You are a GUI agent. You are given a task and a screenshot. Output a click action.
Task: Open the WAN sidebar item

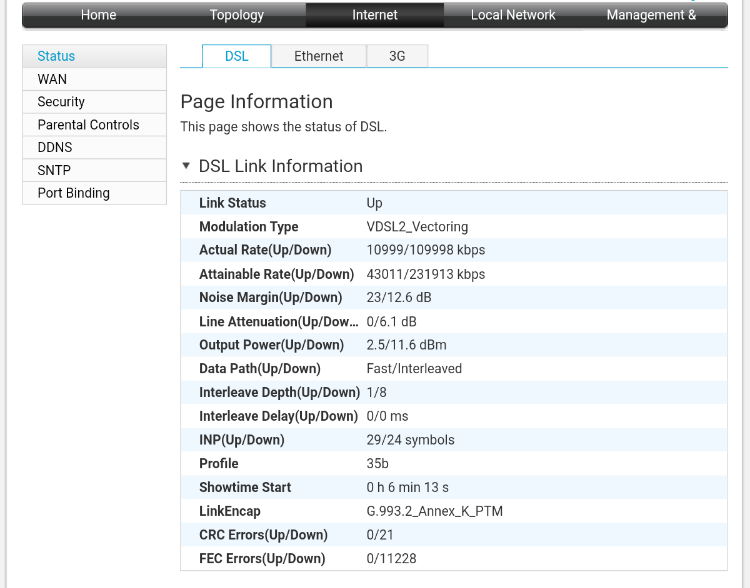click(x=94, y=79)
